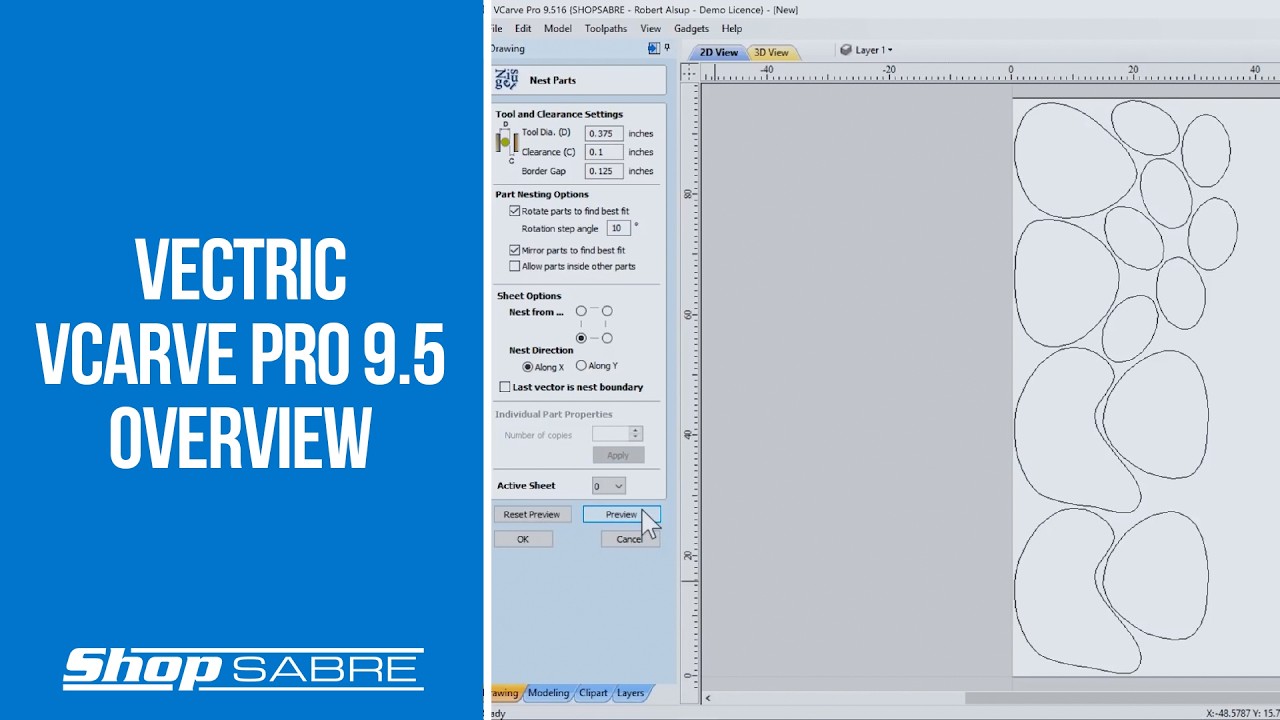
Task: Switch to the Modeling tab
Action: (548, 693)
